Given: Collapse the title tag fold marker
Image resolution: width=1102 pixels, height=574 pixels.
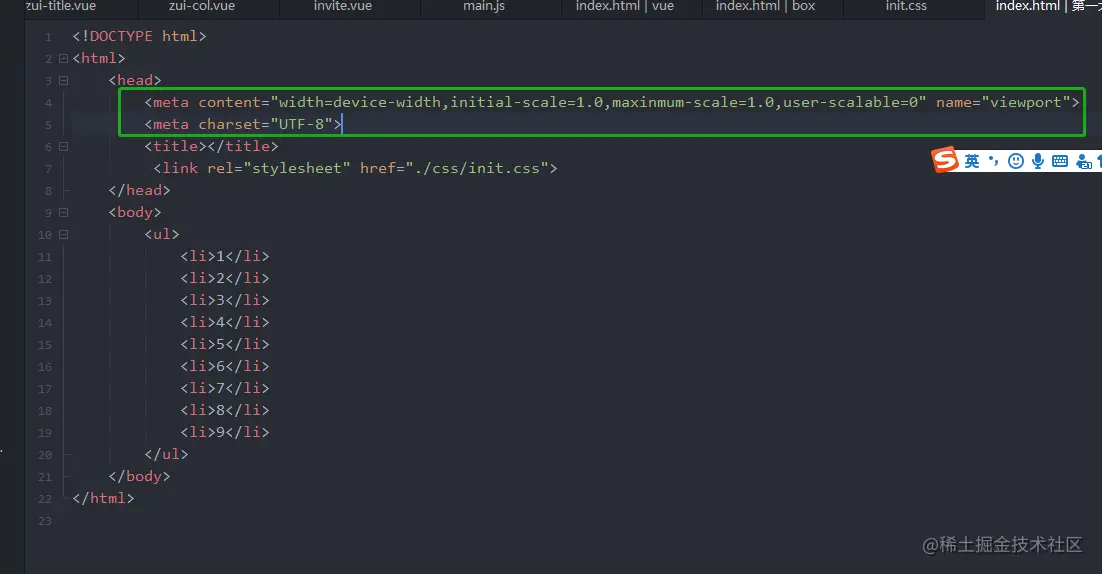Looking at the screenshot, I should 63,147.
